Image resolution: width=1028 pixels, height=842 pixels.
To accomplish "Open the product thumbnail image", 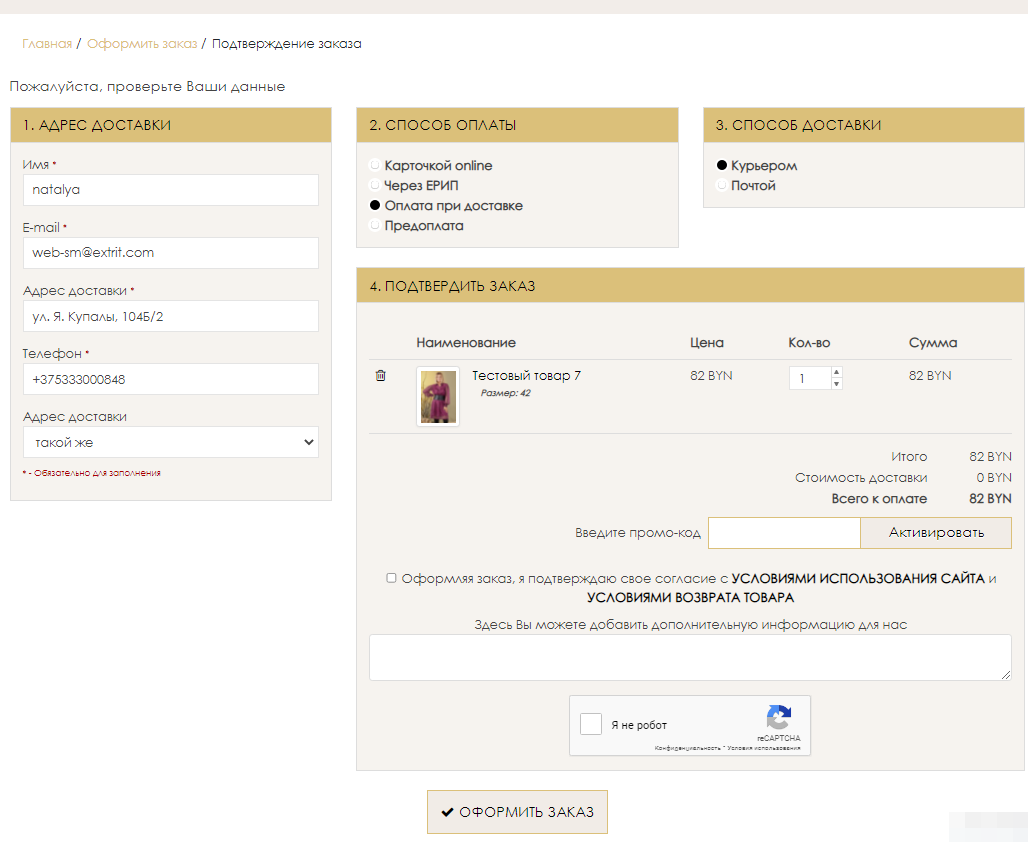I will coord(437,397).
